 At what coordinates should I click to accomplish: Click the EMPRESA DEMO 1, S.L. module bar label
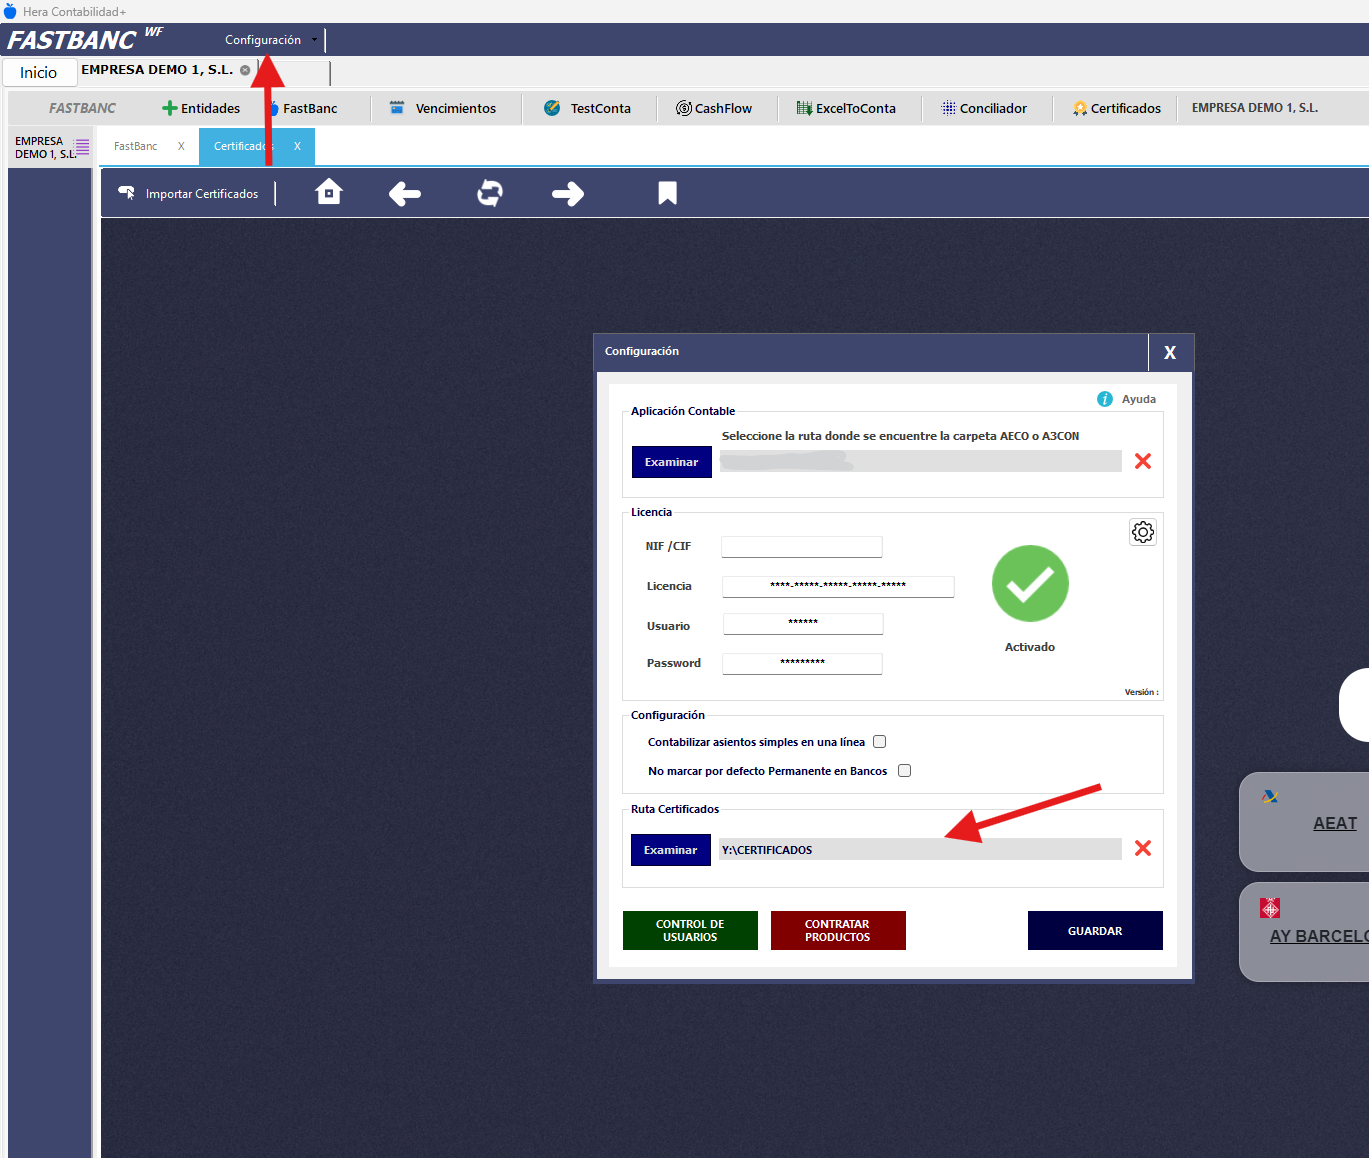point(1255,108)
